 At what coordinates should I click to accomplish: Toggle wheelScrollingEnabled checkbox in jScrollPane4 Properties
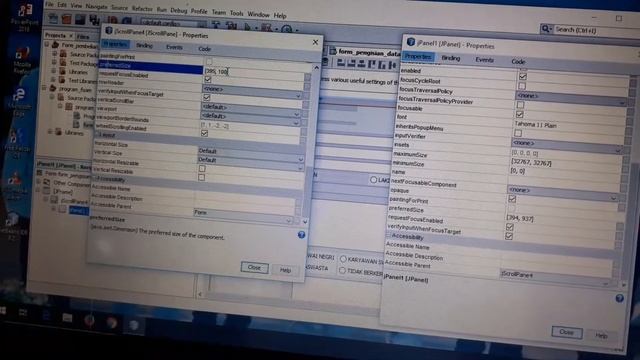tap(204, 133)
